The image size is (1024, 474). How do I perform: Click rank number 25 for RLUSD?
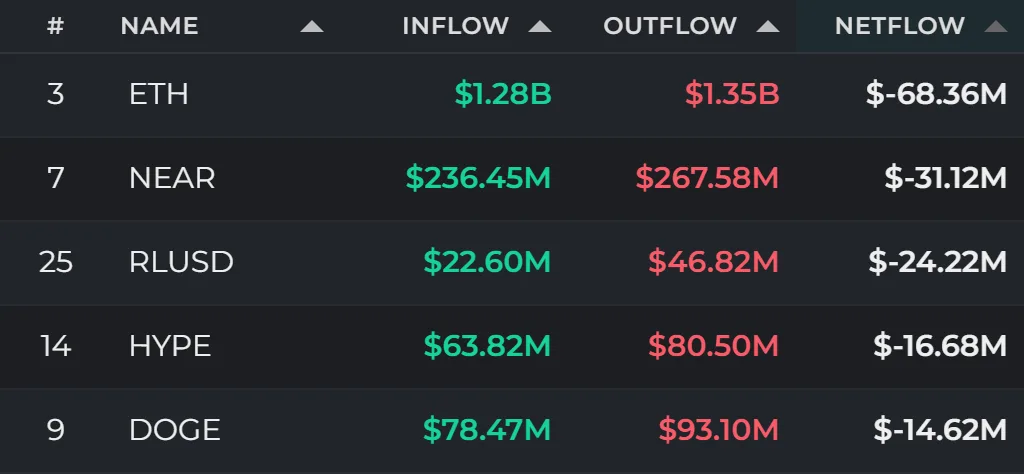56,262
